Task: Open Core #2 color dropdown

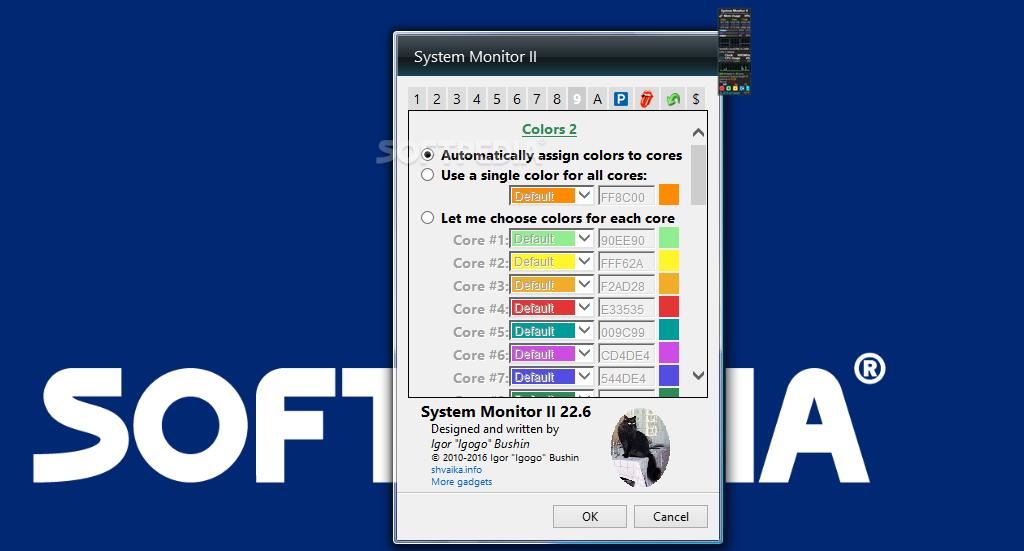Action: 552,262
